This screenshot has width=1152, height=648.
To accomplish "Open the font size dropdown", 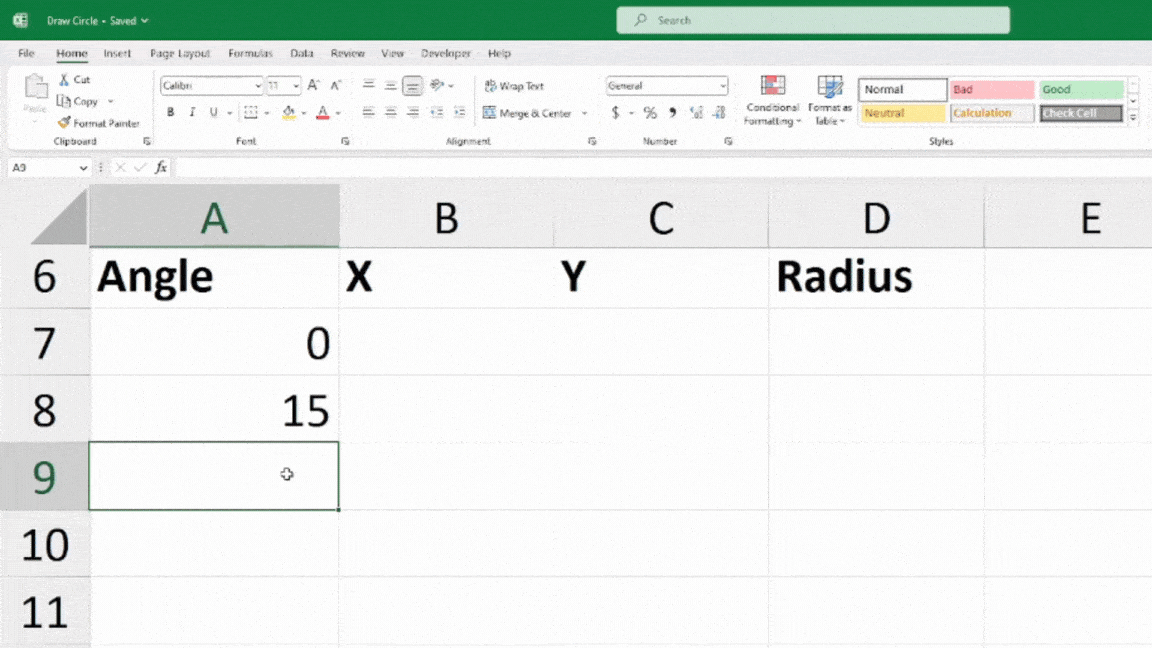I will 294,86.
